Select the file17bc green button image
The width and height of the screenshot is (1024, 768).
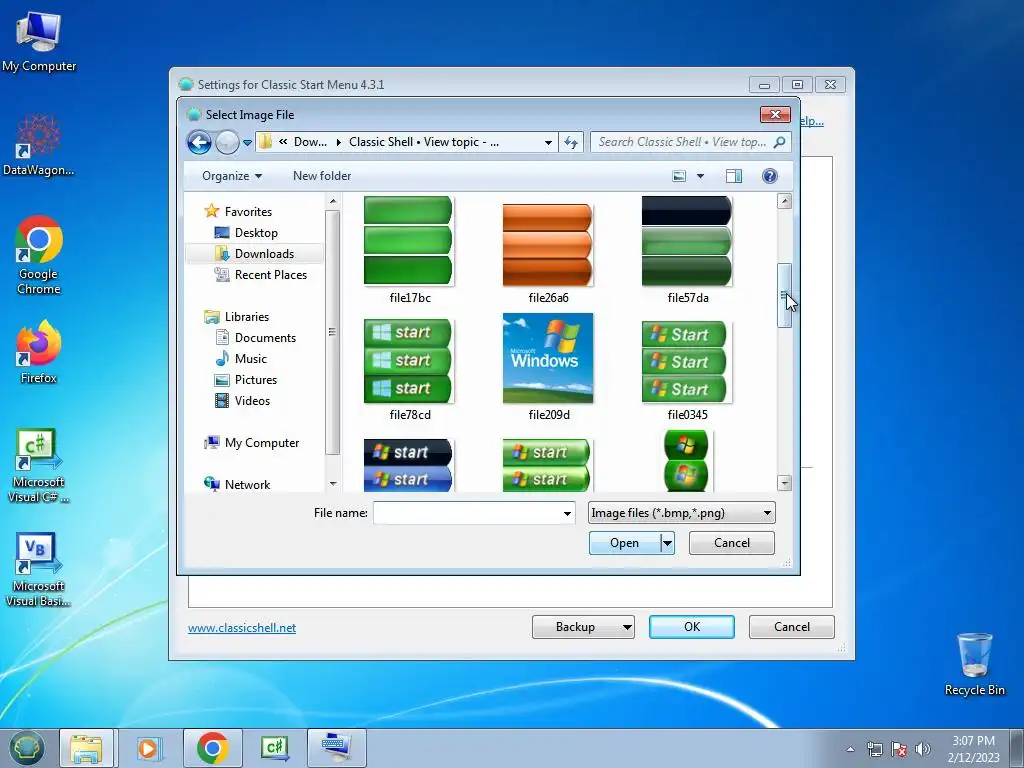click(409, 241)
